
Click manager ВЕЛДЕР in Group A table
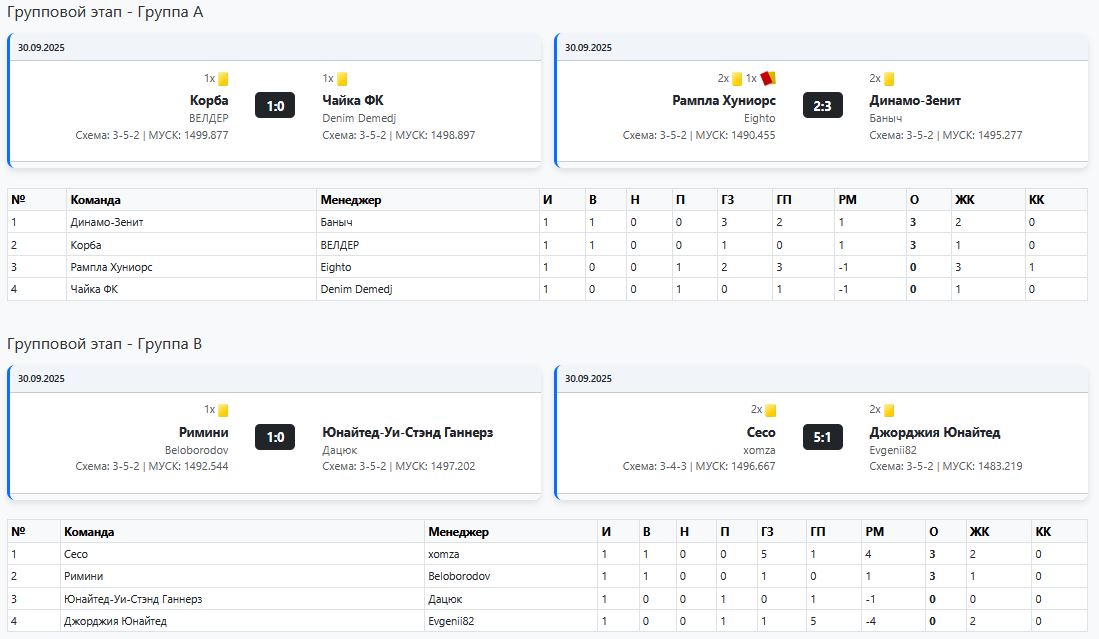click(x=339, y=245)
